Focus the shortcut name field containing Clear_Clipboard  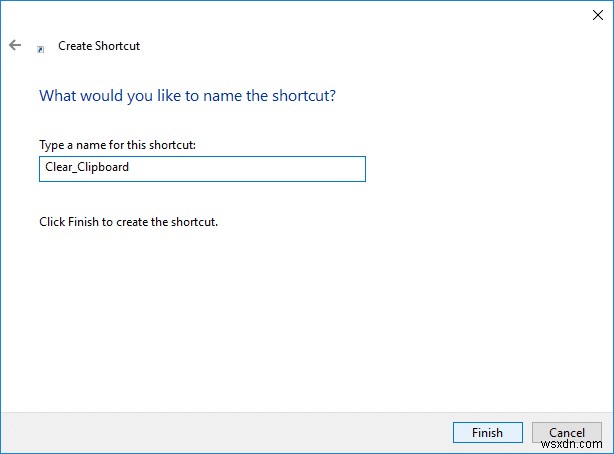[202, 169]
